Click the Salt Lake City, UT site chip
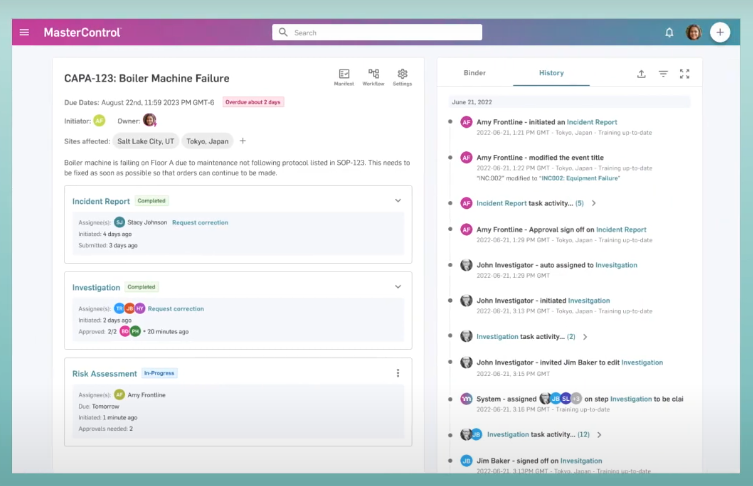The image size is (753, 486). [x=146, y=141]
